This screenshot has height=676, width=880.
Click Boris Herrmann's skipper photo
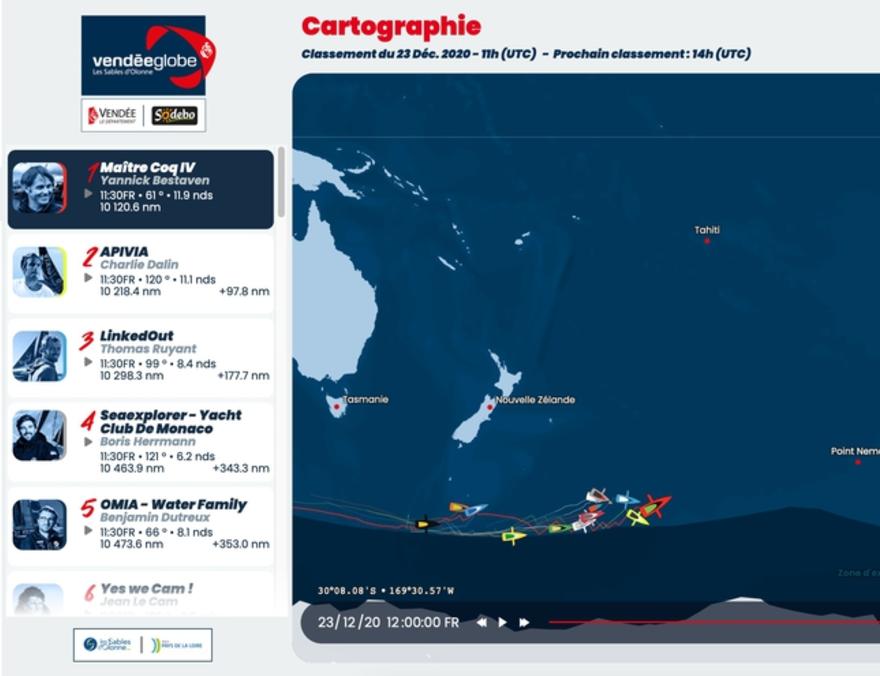pyautogui.click(x=39, y=435)
